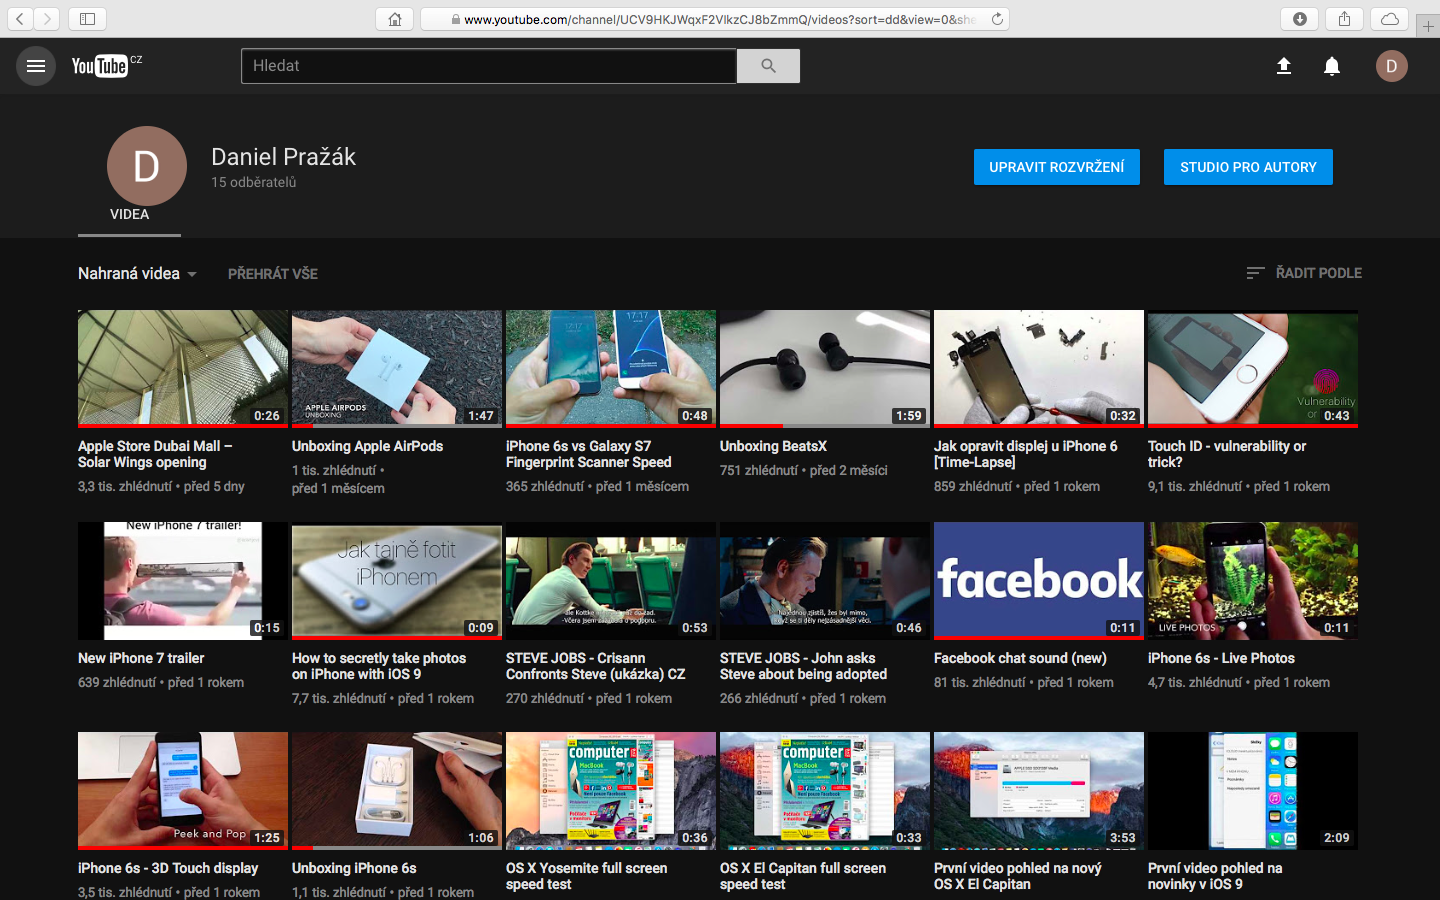Open John asks Steve thumbnail
Viewport: 1440px width, 900px height.
[x=825, y=581]
